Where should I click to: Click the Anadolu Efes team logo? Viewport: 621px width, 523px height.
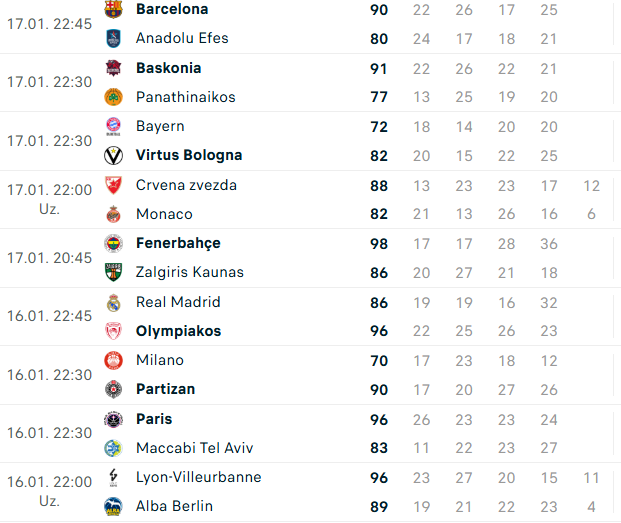pos(113,38)
